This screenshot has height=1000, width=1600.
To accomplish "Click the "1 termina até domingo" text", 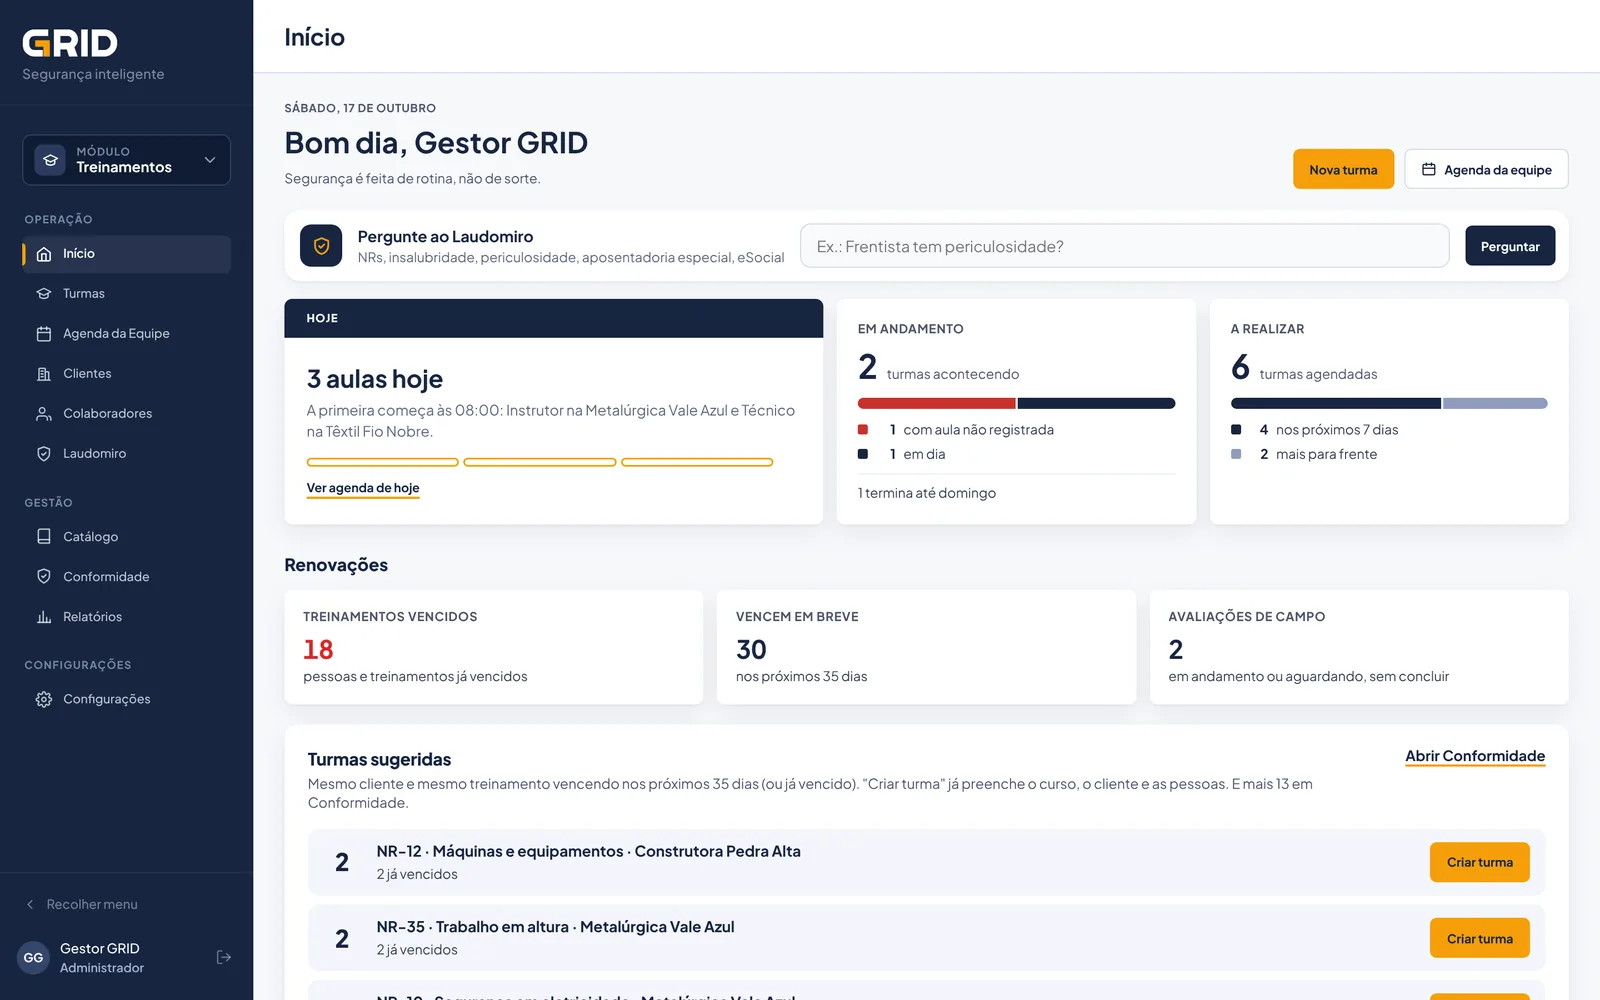I will point(927,493).
